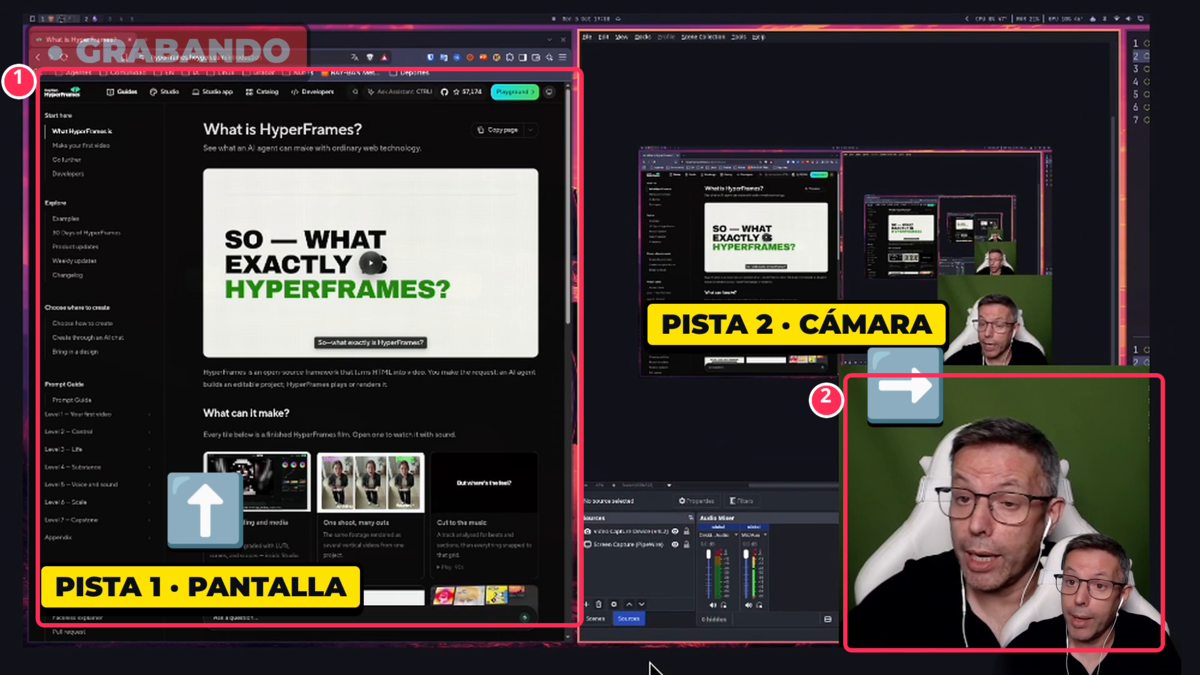Click the Copy page button
1200x675 pixels.
click(x=497, y=130)
